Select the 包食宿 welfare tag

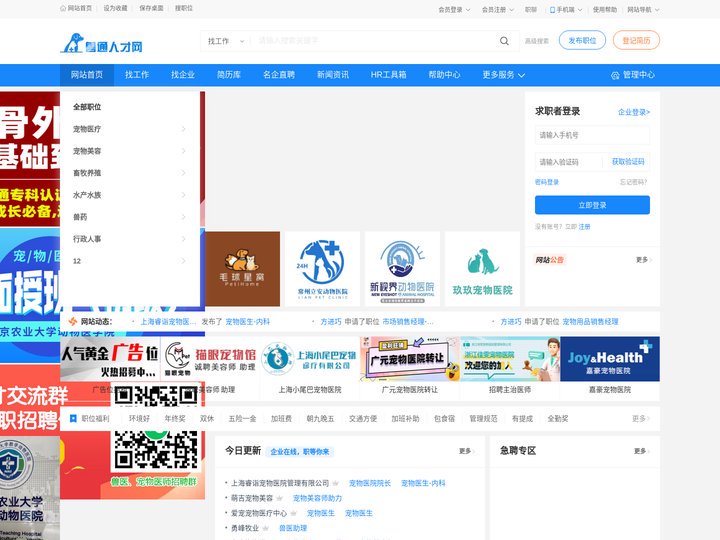(444, 418)
